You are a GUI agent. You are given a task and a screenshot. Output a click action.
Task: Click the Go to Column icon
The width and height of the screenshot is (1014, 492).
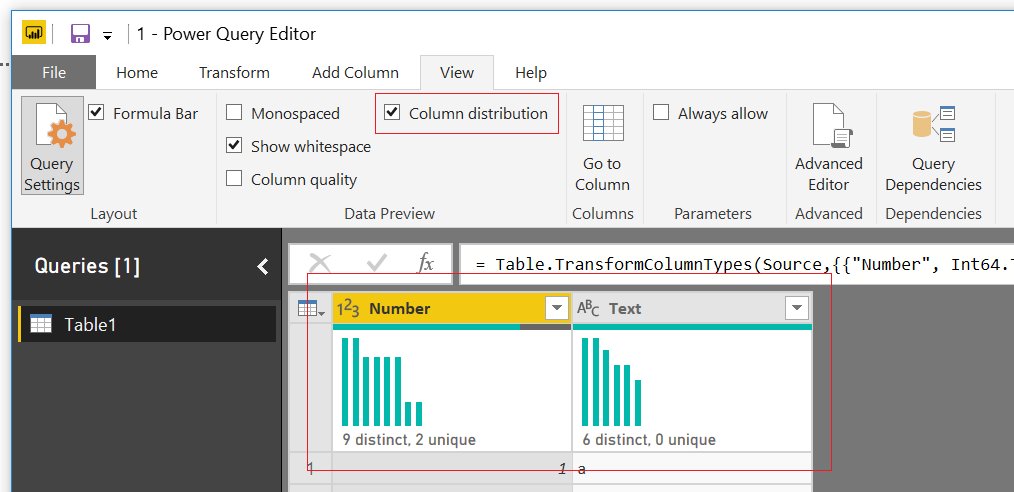603,123
